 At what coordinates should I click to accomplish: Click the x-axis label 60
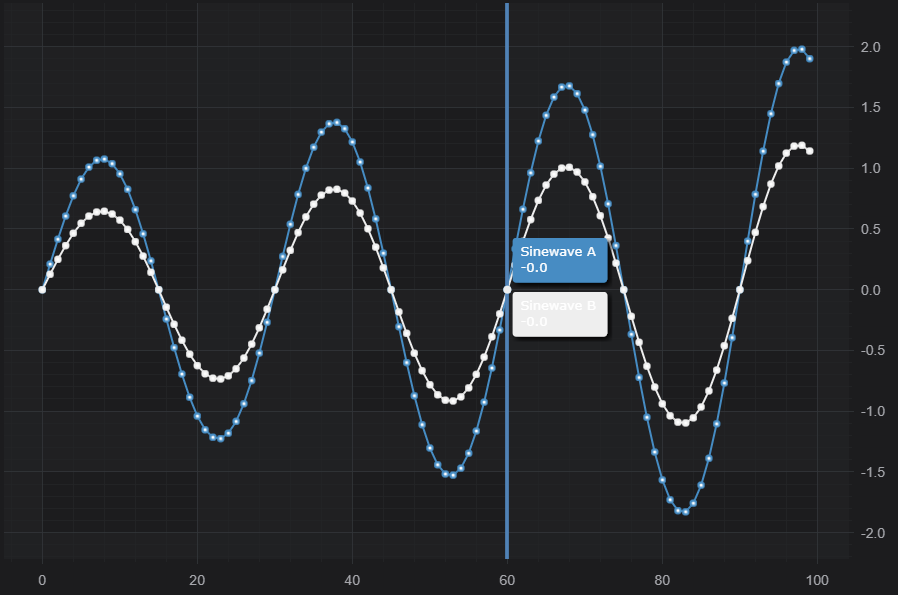(507, 580)
